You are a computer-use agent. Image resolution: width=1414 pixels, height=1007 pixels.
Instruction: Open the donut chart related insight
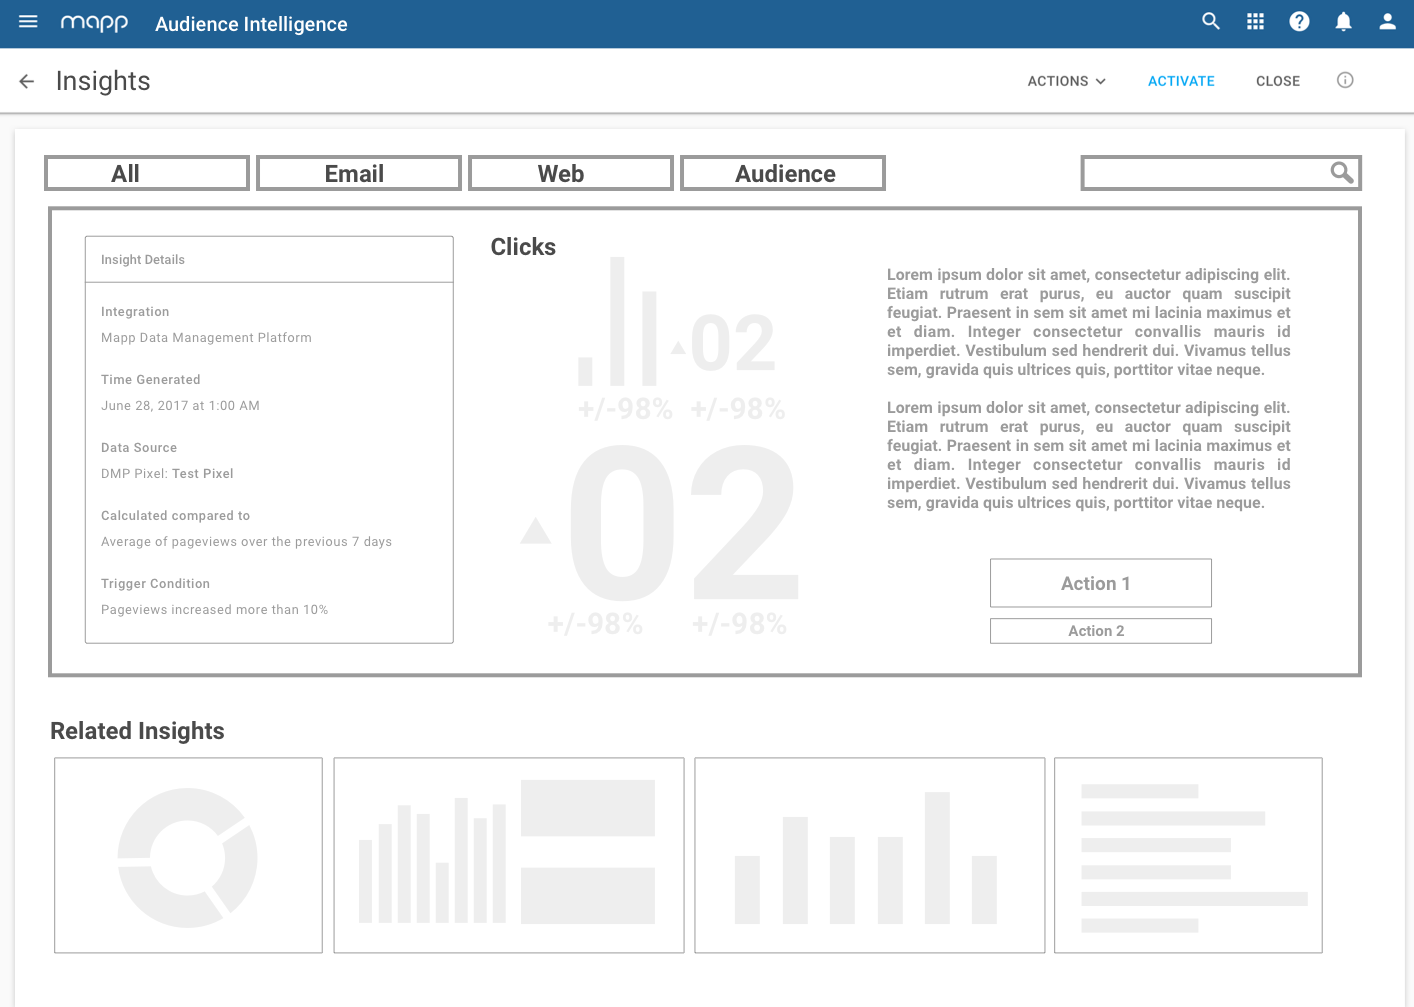[x=188, y=855]
